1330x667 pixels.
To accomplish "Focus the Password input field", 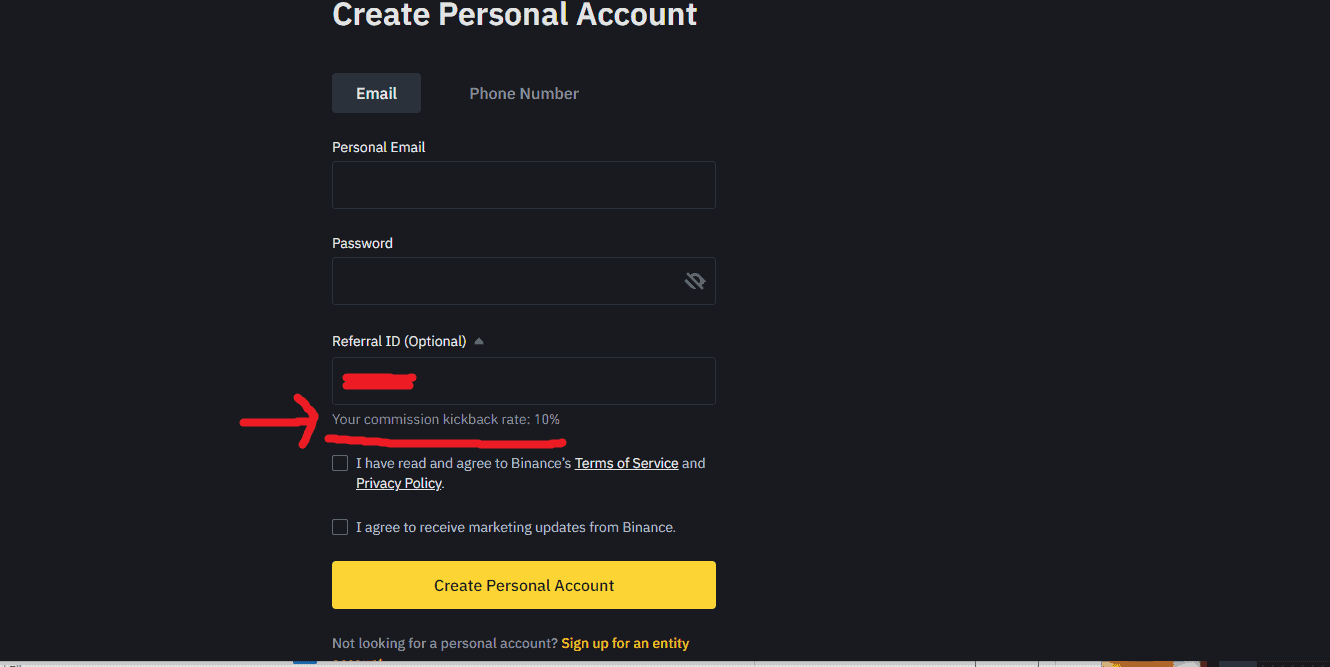I will tap(524, 281).
